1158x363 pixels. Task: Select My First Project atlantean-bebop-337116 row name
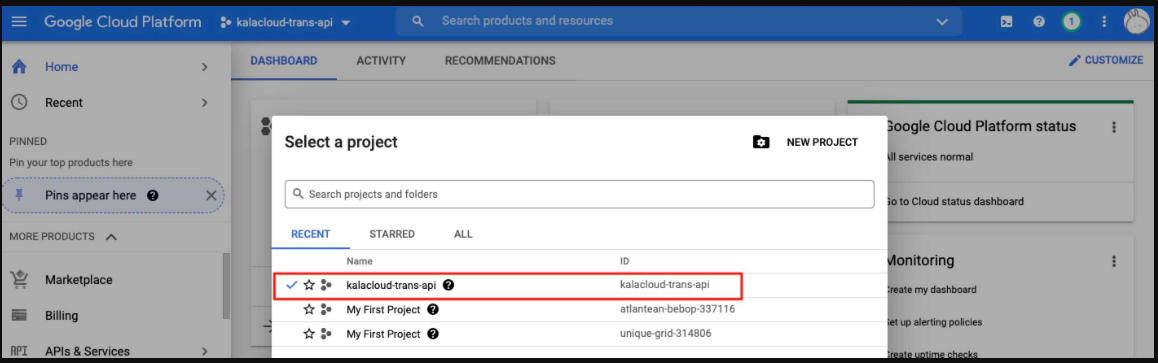383,310
